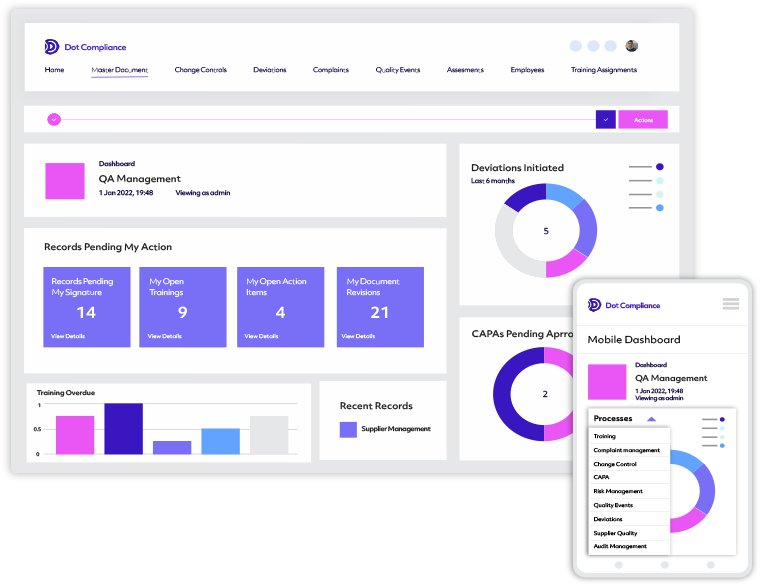Click the pink Actions button
The height and width of the screenshot is (585, 760).
(643, 120)
